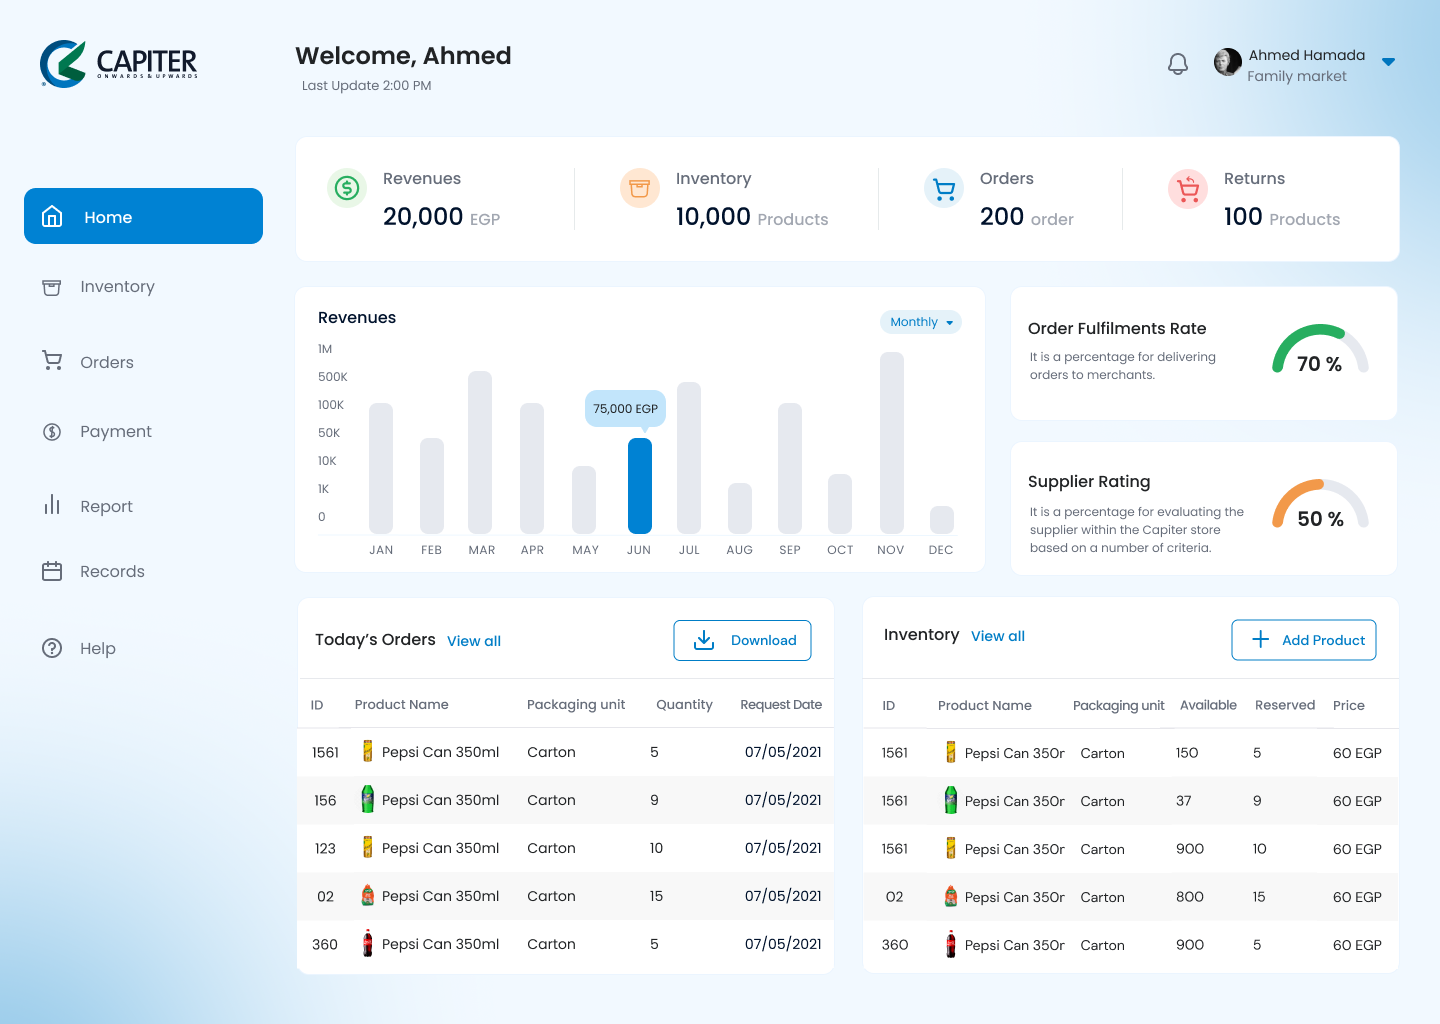Open the Payment sidebar item
1440x1024 pixels.
tap(97, 431)
